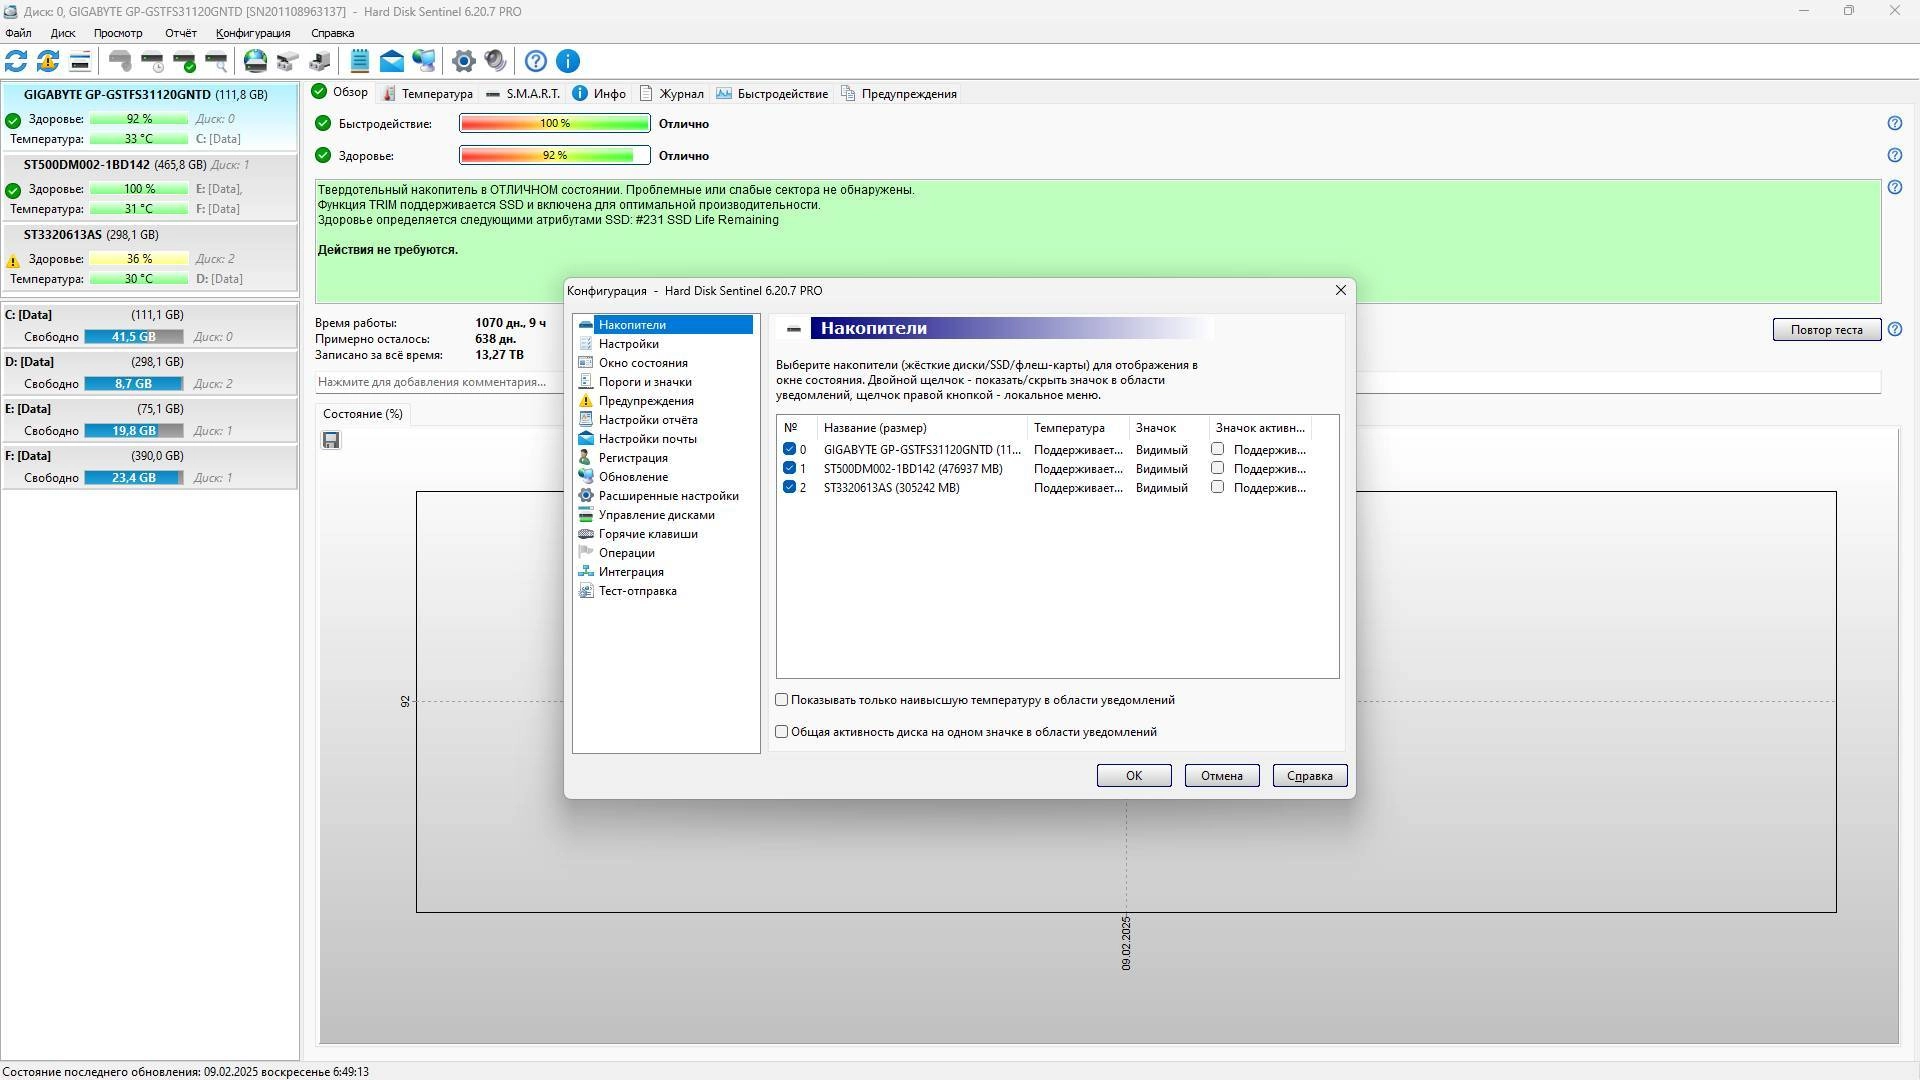Click ST3320613AS 36 % health bar in sidebar
The image size is (1920, 1080).
click(139, 259)
